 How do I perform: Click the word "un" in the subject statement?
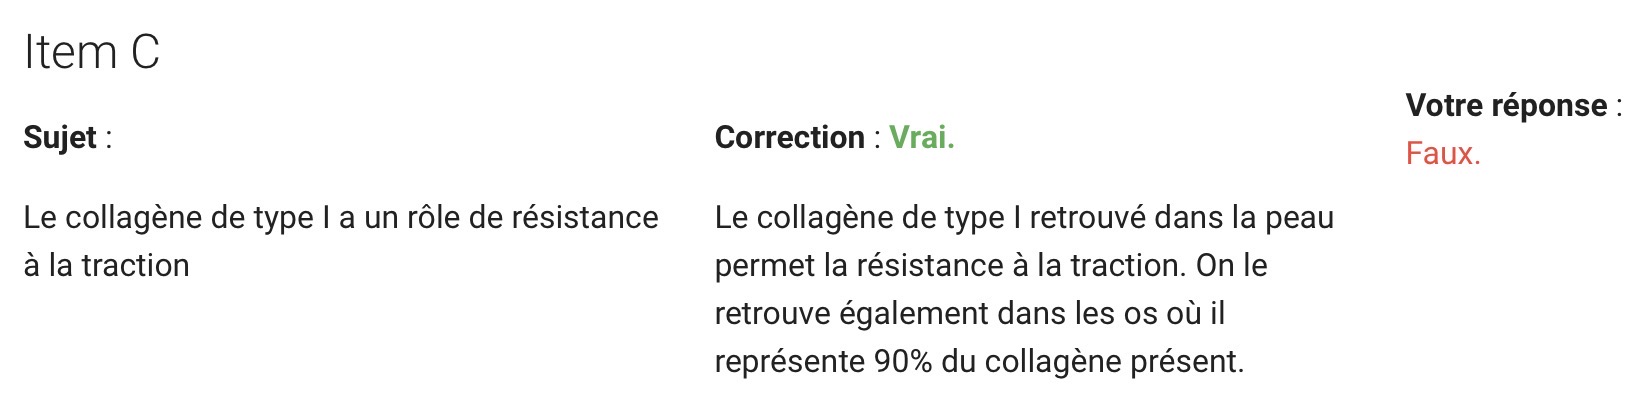[381, 218]
